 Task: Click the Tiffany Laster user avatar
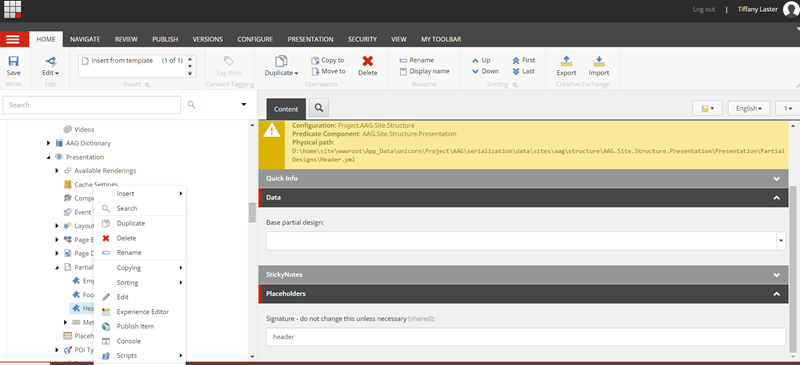pos(790,10)
